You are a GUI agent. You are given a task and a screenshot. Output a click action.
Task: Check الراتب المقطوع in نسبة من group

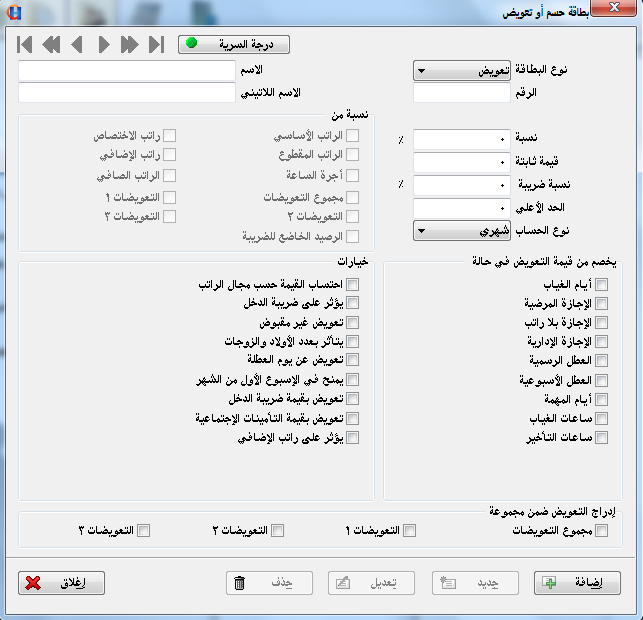352,155
